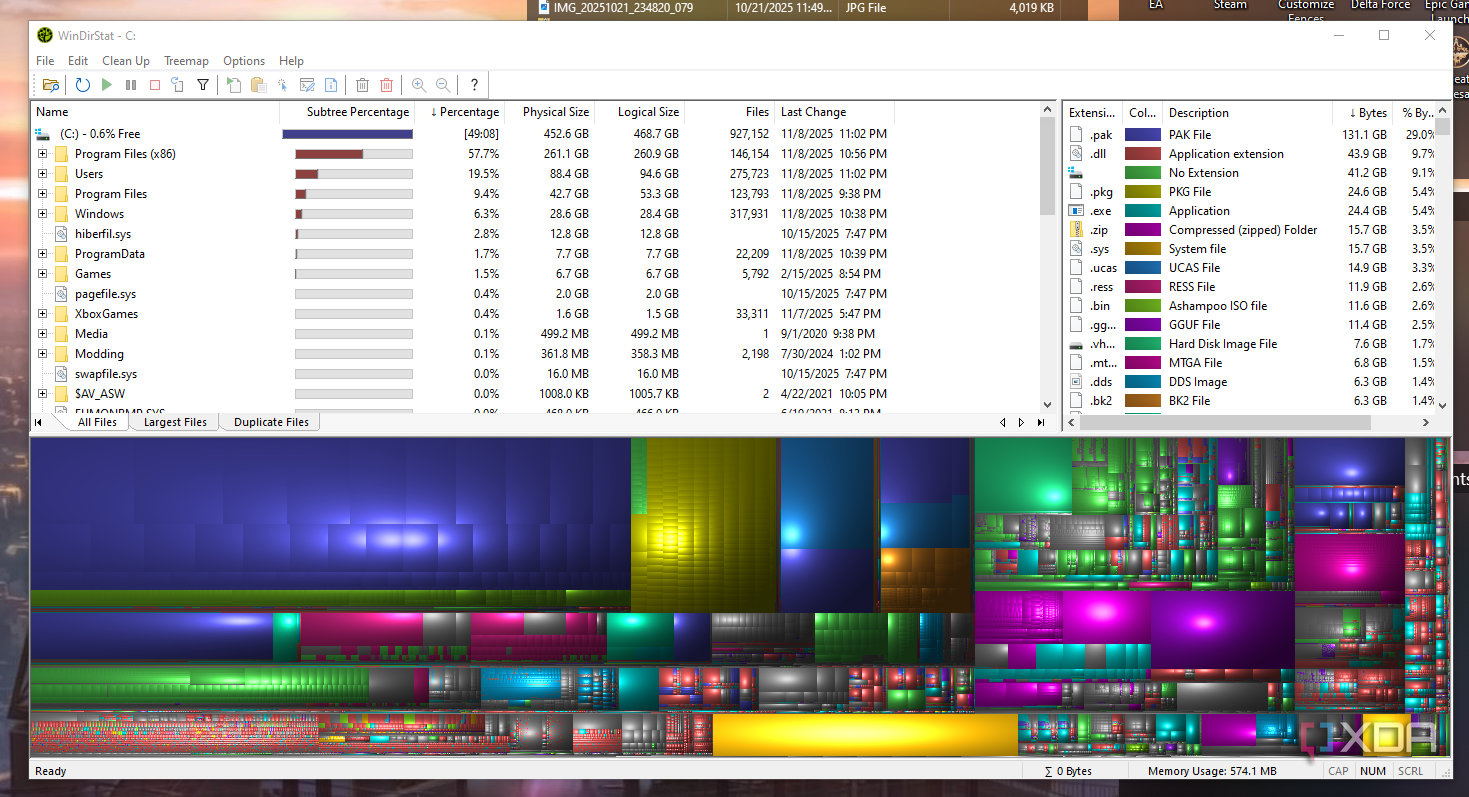Expand the Modding folder node
The image size is (1469, 797).
[x=42, y=354]
